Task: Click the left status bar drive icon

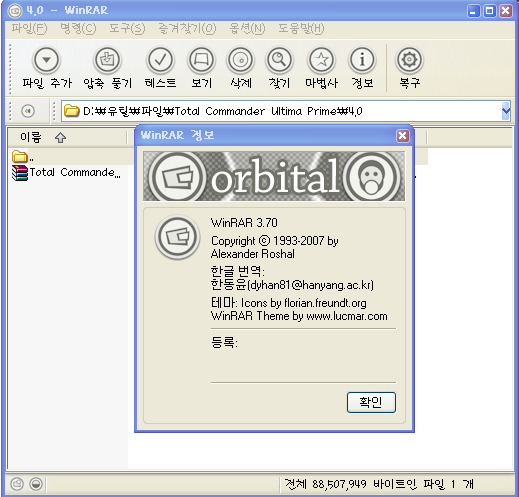Action: [x=17, y=484]
